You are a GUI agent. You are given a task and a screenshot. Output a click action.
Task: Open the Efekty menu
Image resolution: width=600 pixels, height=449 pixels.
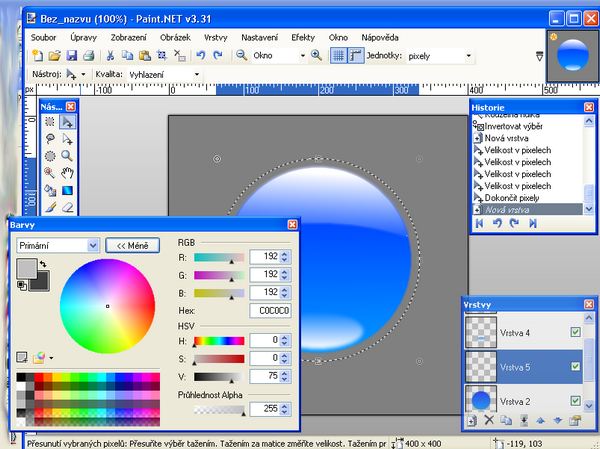pyautogui.click(x=302, y=36)
